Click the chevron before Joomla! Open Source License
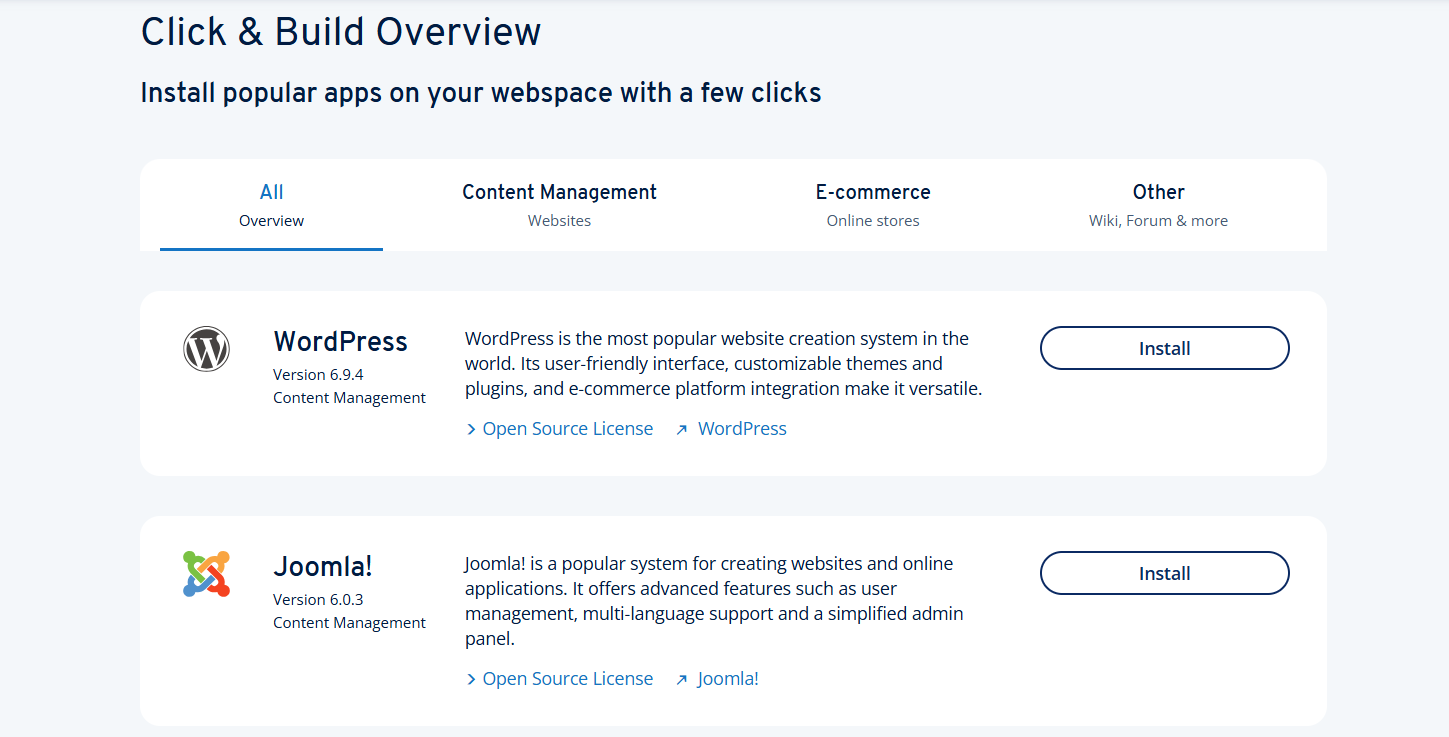The image size is (1449, 737). pos(471,679)
